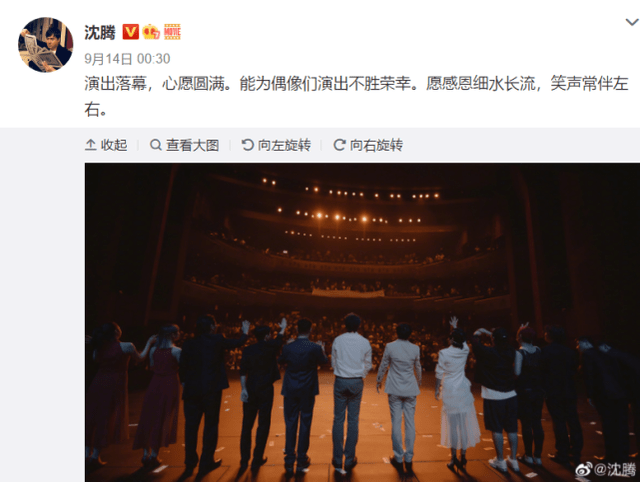Click the Weibo eye logo in watermark
This screenshot has height=482, width=640.
(x=584, y=469)
